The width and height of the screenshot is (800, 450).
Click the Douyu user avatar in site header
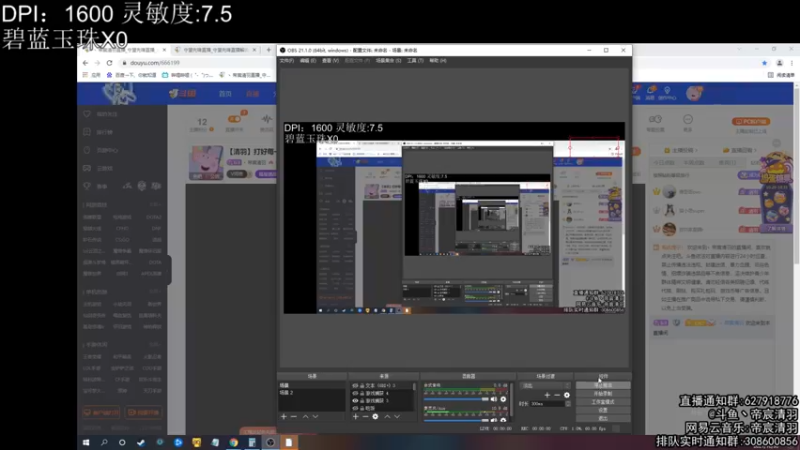(x=694, y=93)
